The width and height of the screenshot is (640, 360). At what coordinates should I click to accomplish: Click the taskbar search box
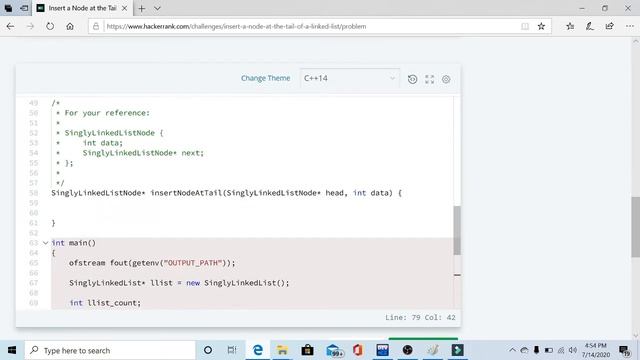click(110, 350)
